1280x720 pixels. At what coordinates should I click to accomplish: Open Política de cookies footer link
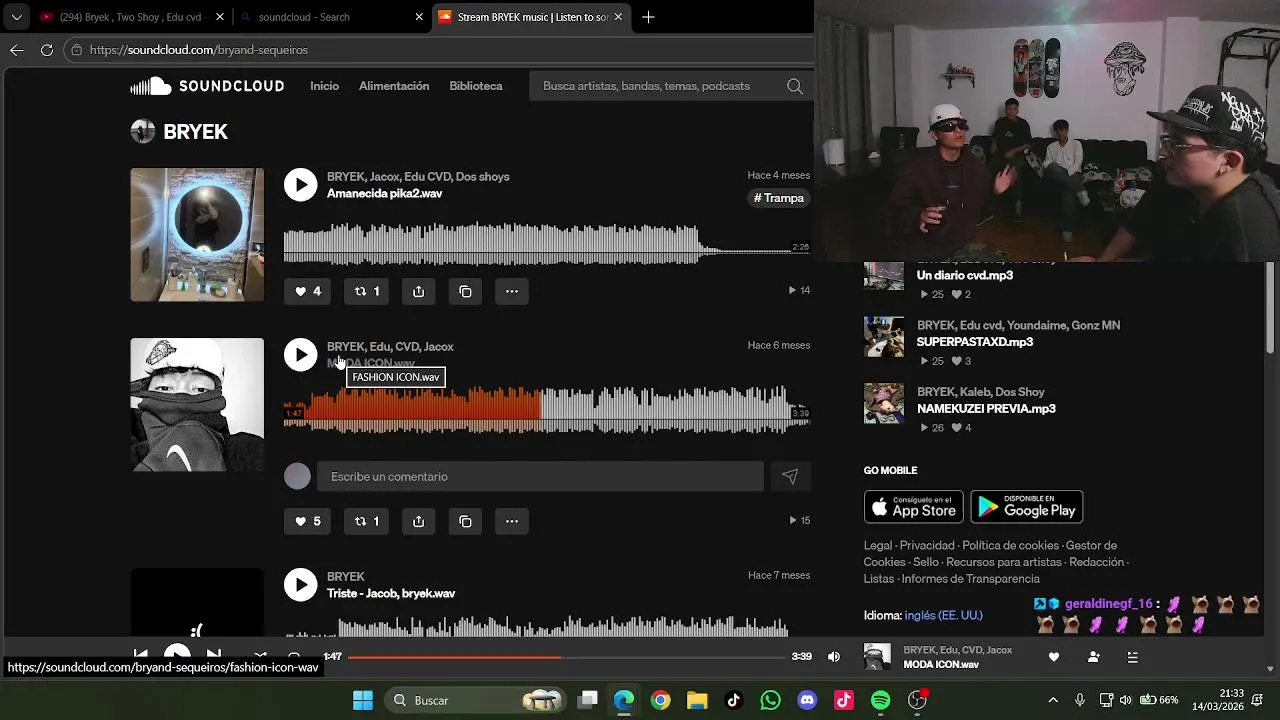coord(1010,546)
